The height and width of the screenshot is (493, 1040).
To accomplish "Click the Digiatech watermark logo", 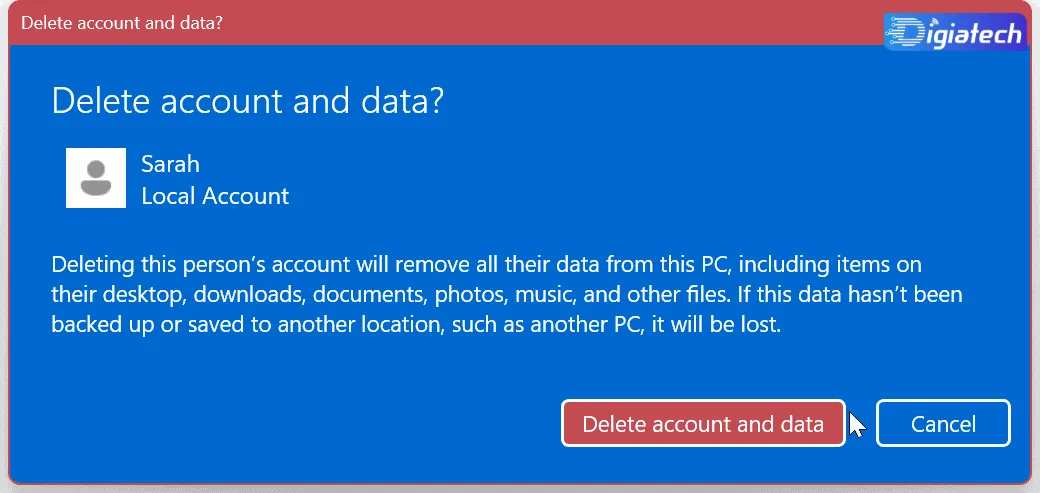I will tap(956, 32).
